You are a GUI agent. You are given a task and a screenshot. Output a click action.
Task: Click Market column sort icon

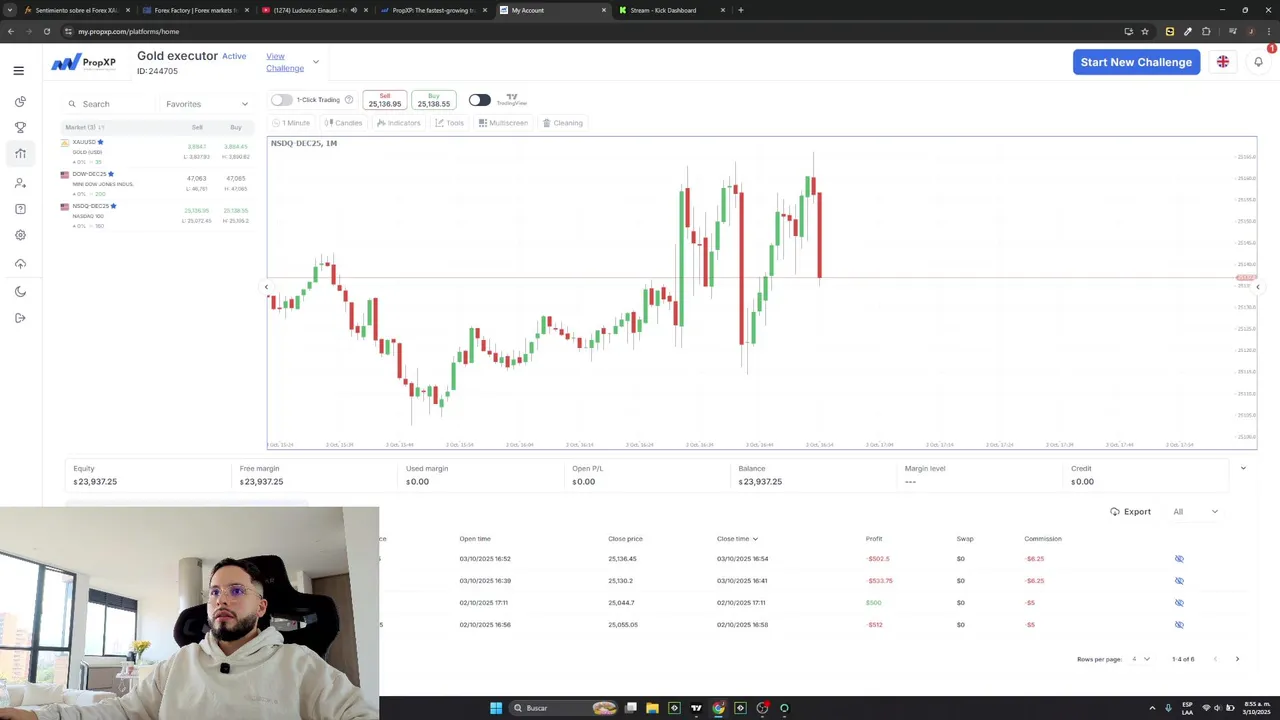click(101, 128)
